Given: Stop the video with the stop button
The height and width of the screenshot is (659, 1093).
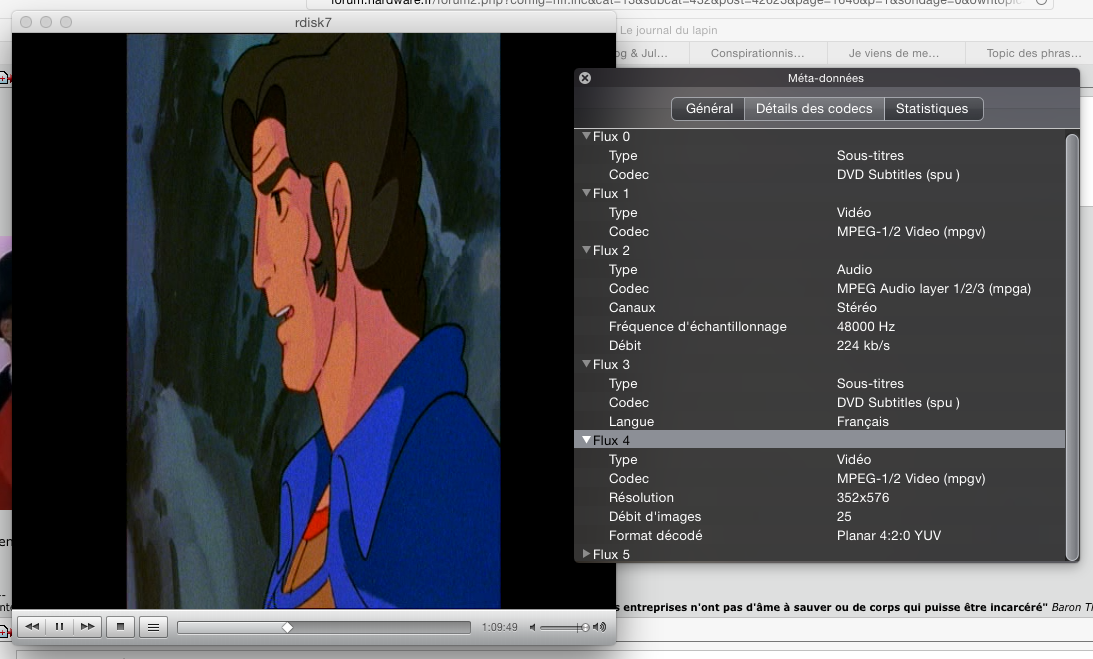Looking at the screenshot, I should pyautogui.click(x=120, y=627).
